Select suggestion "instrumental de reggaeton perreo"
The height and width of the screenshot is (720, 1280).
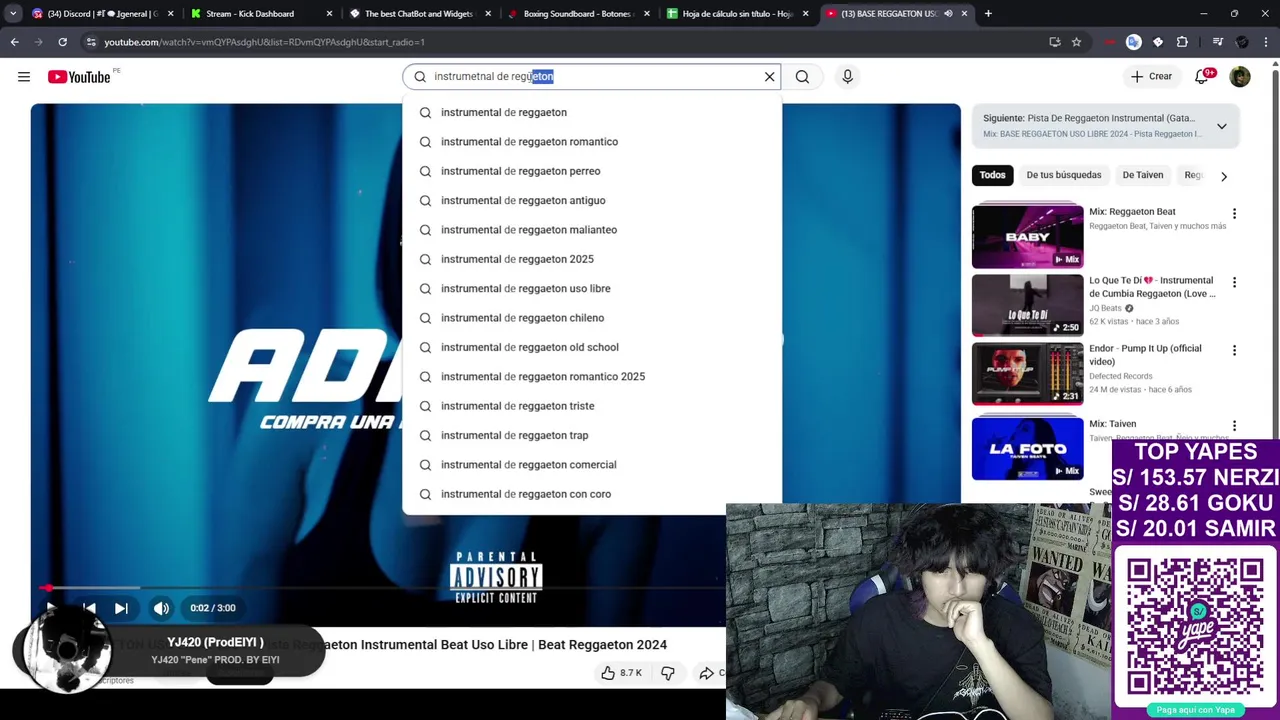592,171
